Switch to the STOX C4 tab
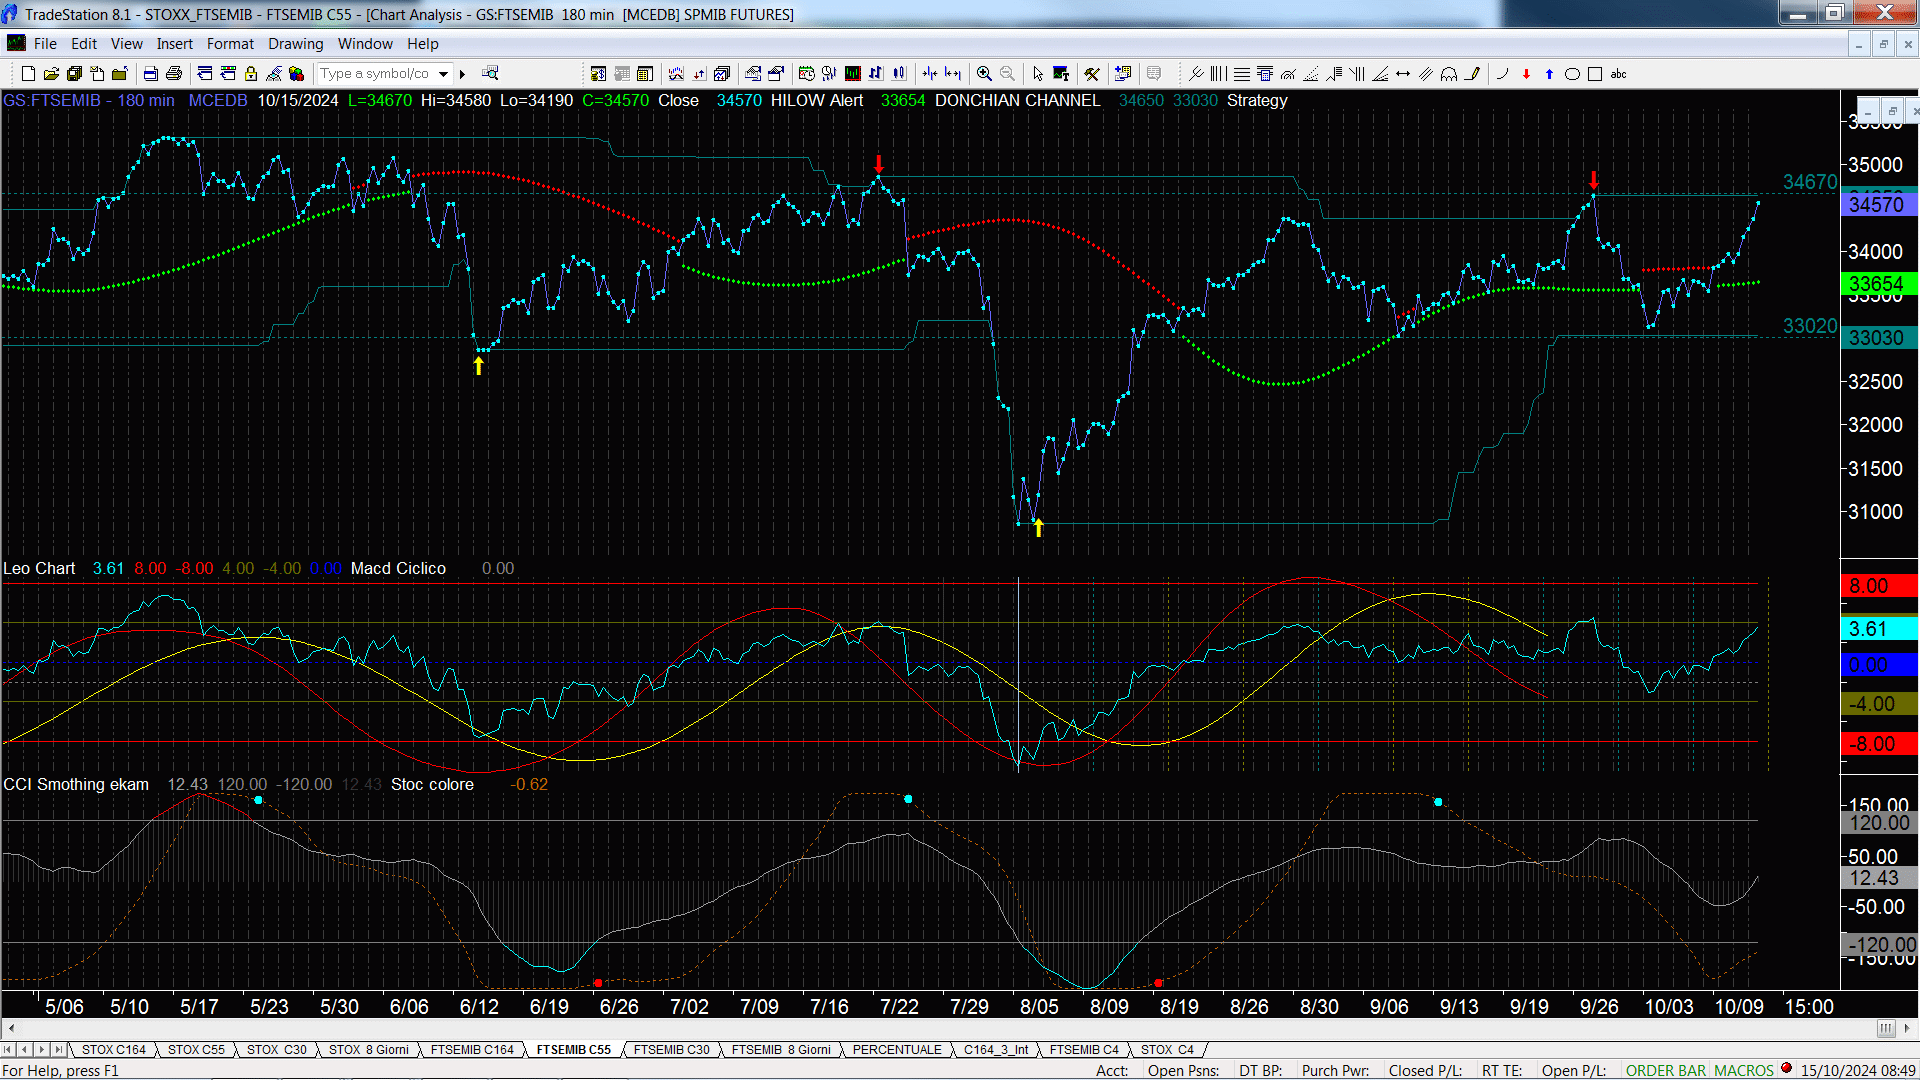The width and height of the screenshot is (1920, 1080). coord(1167,1049)
